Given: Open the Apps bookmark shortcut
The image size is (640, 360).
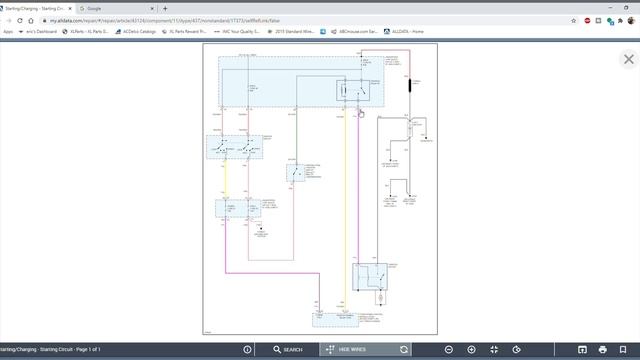Looking at the screenshot, I should click(x=8, y=31).
